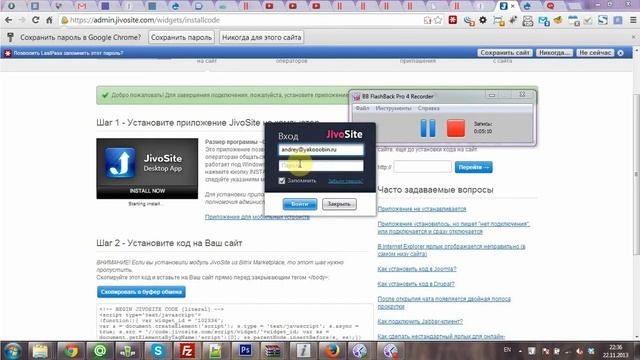
Task: Click Сохранить сайт in the LastPass bar
Action: pyautogui.click(x=505, y=53)
